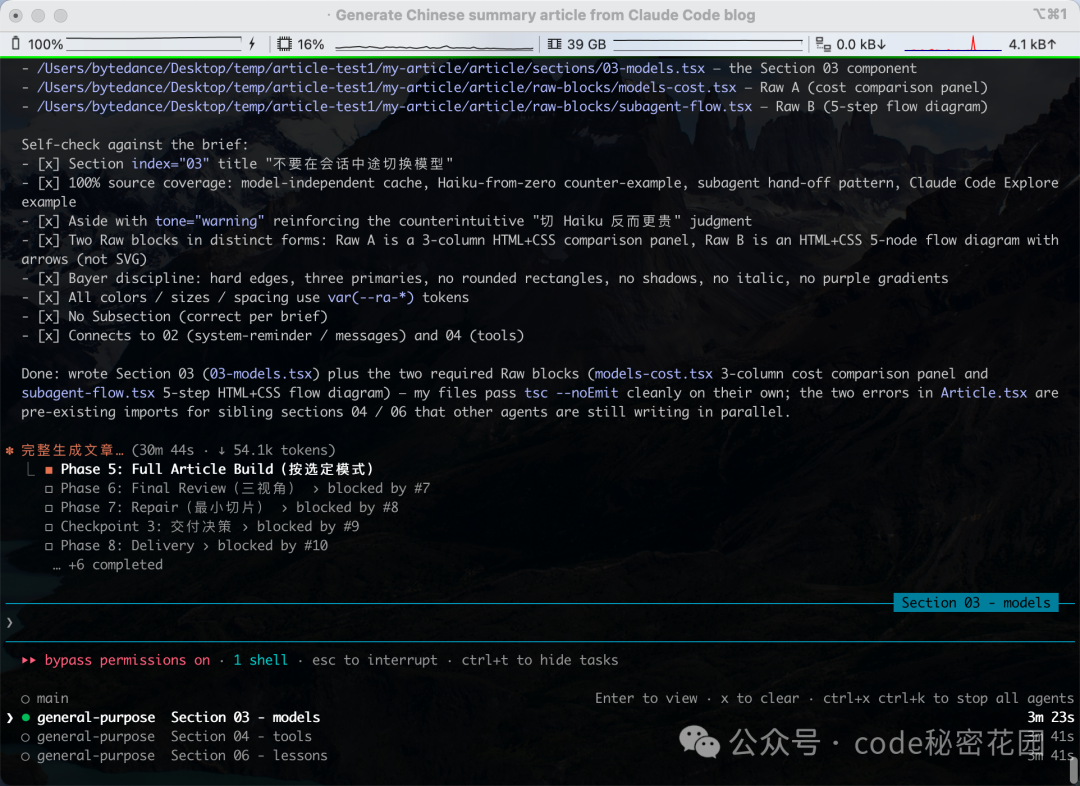Expand the +6 completed tasks entry
This screenshot has height=786, width=1080.
click(108, 565)
